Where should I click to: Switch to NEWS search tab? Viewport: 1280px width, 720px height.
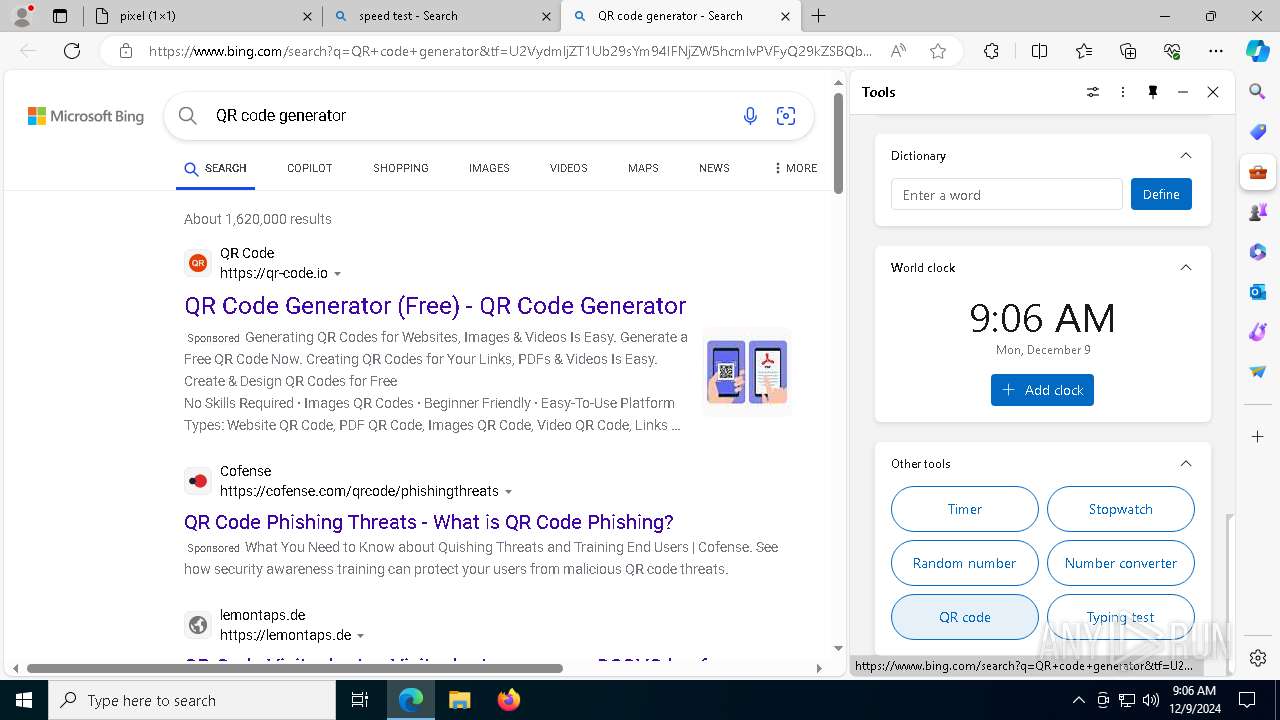714,168
